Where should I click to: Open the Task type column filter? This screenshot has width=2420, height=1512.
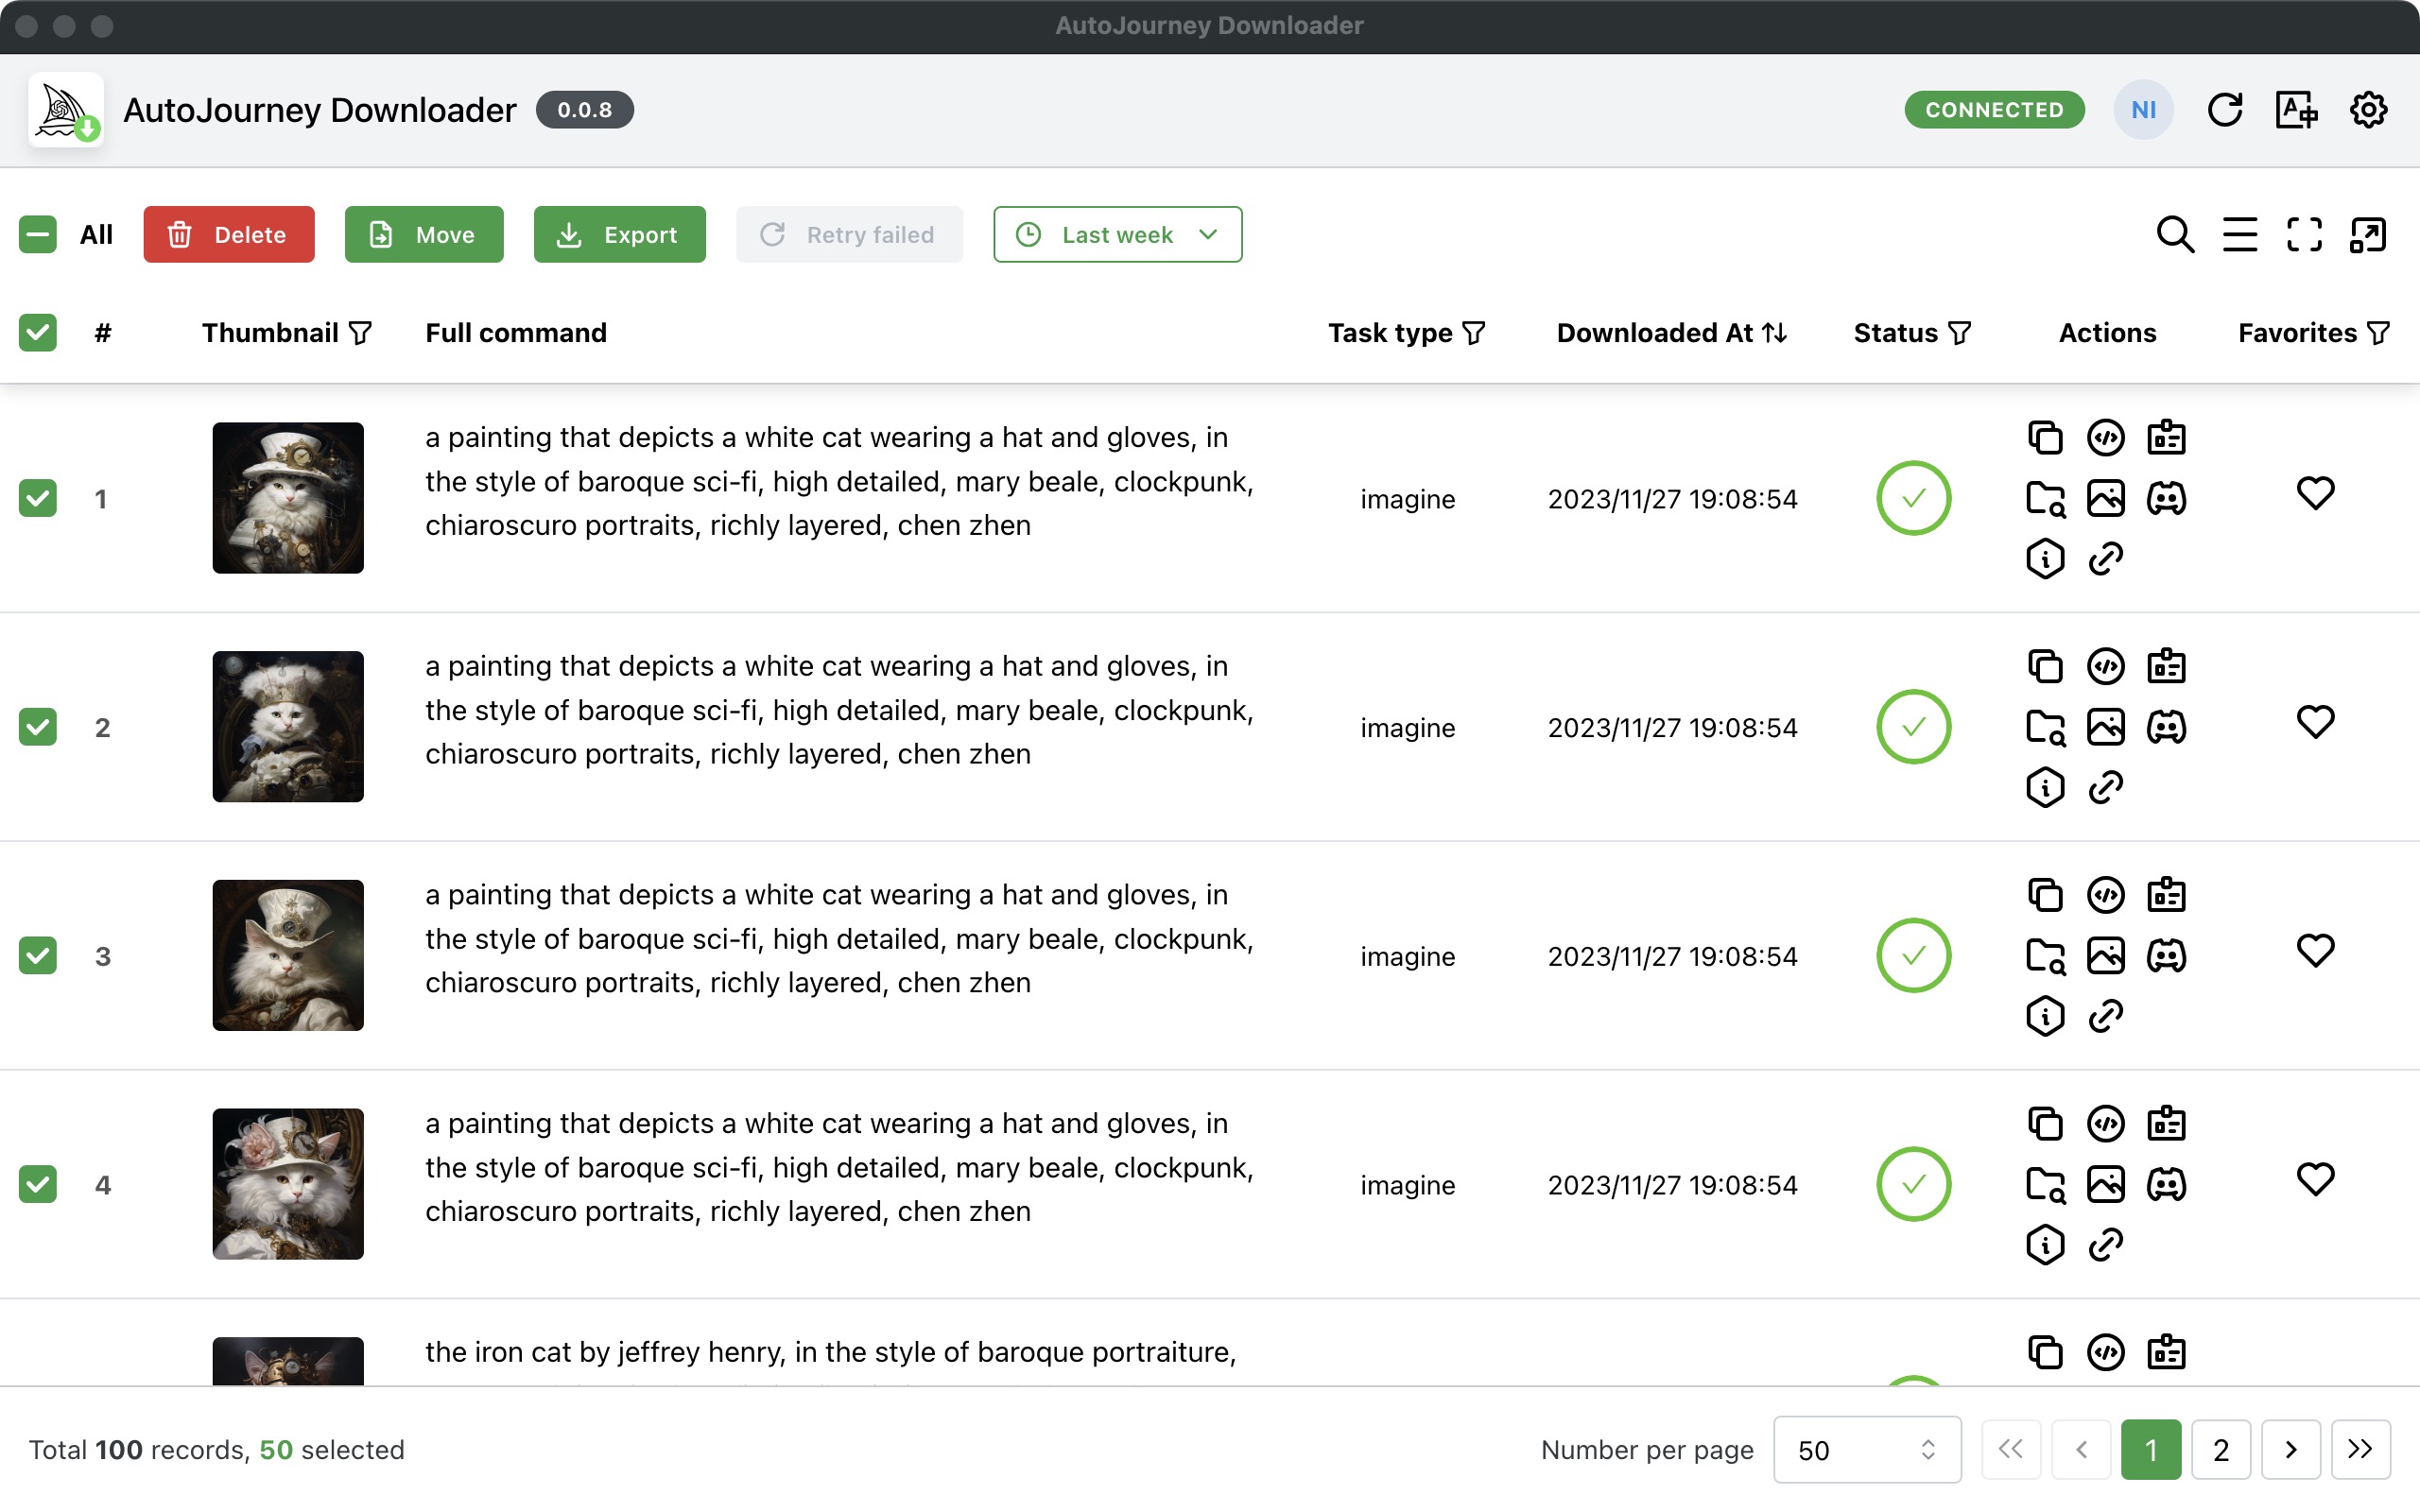tap(1474, 333)
